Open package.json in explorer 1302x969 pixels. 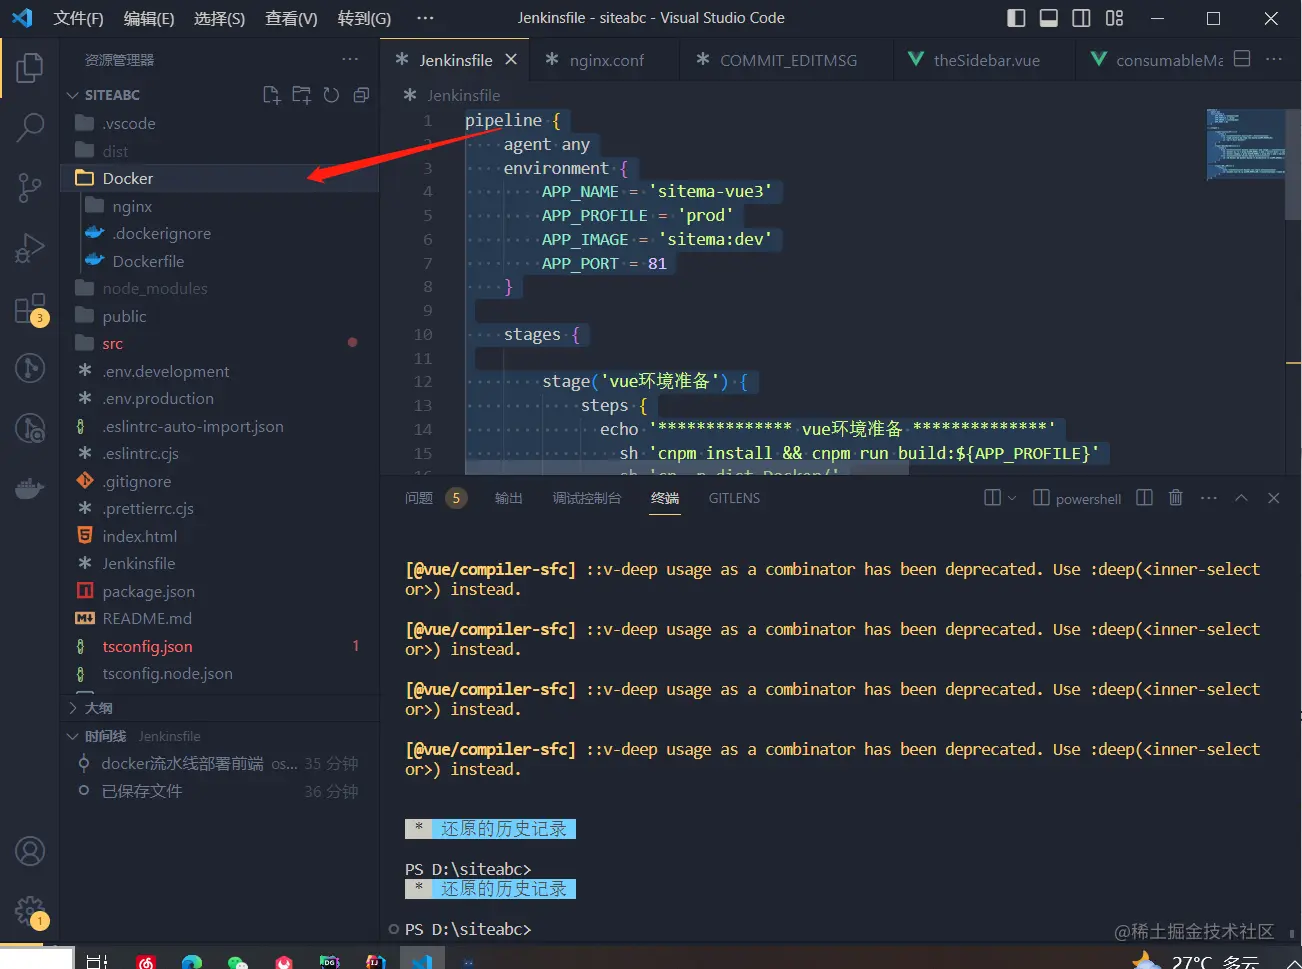220,591
